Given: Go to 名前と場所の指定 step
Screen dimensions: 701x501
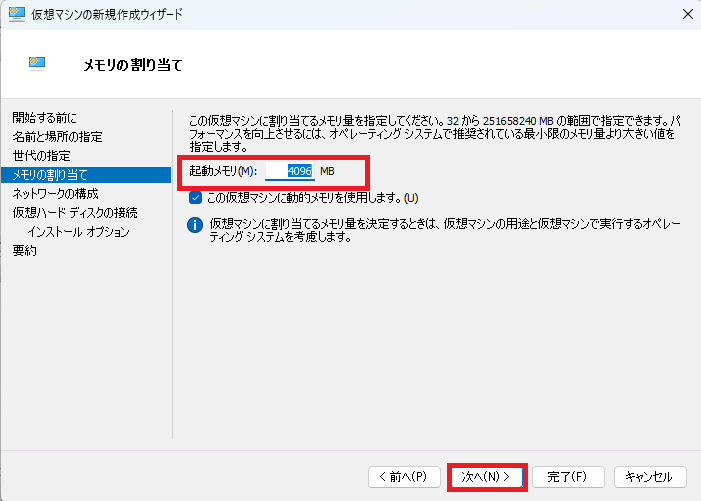Looking at the screenshot, I should [x=58, y=136].
